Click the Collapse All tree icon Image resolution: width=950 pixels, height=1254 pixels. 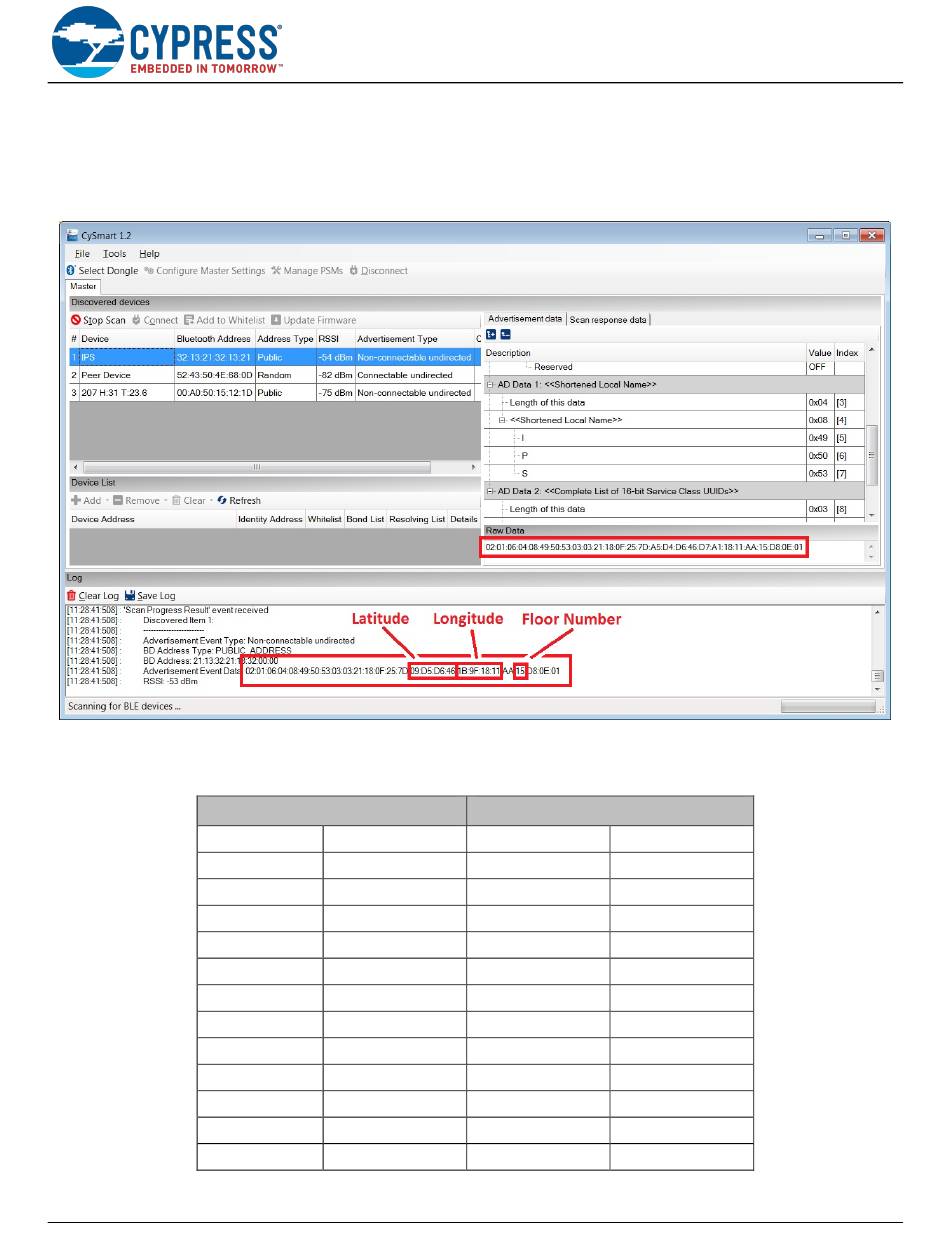506,334
